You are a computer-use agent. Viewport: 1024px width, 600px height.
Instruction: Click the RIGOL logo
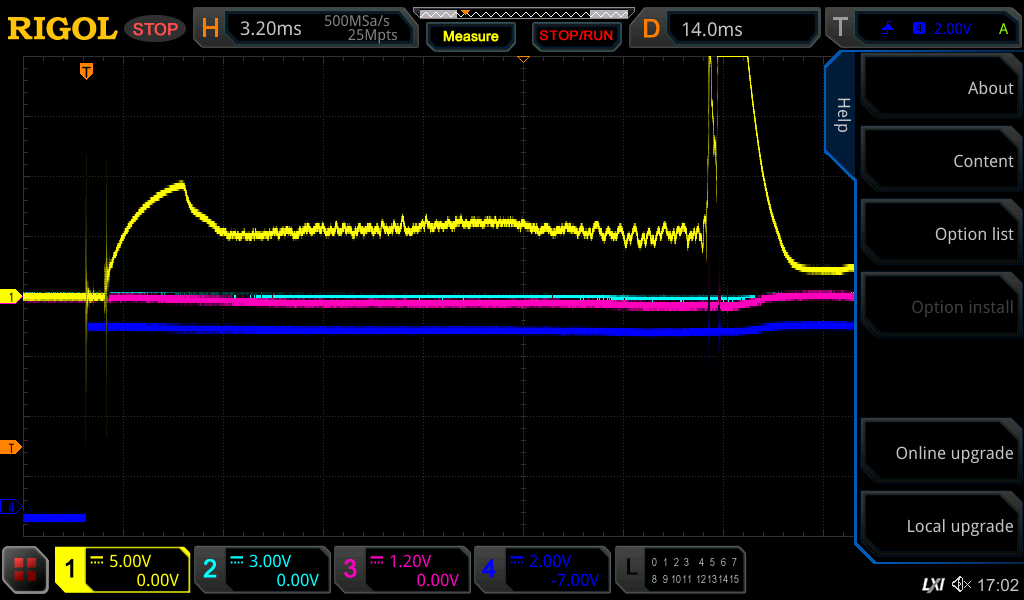[62, 29]
